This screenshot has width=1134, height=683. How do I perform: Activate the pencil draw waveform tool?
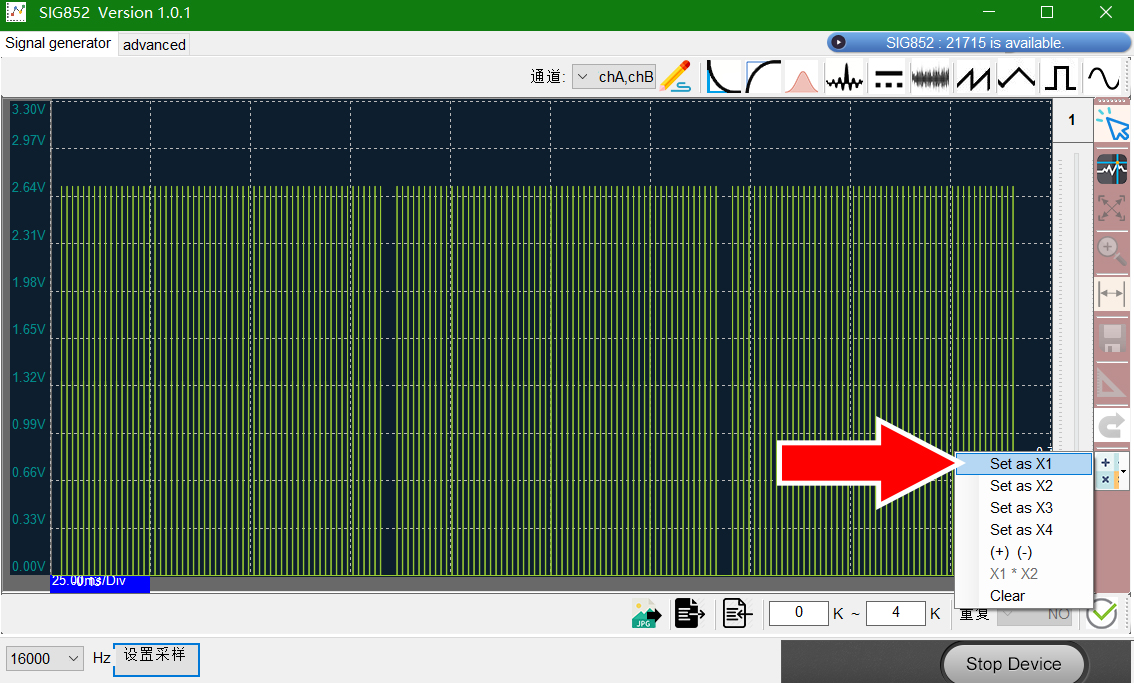click(x=675, y=77)
